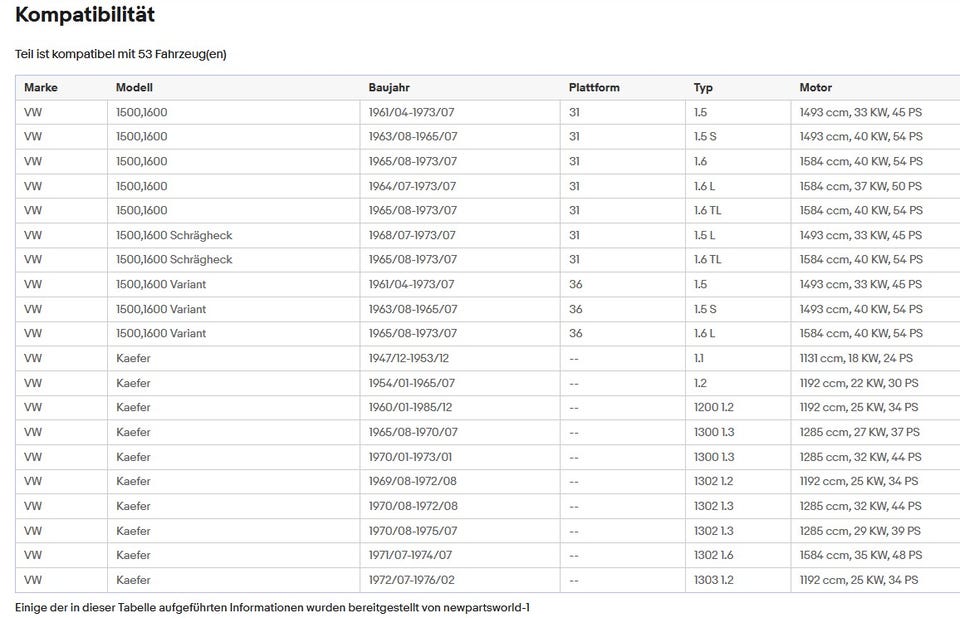The height and width of the screenshot is (618, 960).
Task: Click the 'Marke' column header
Action: (x=40, y=88)
